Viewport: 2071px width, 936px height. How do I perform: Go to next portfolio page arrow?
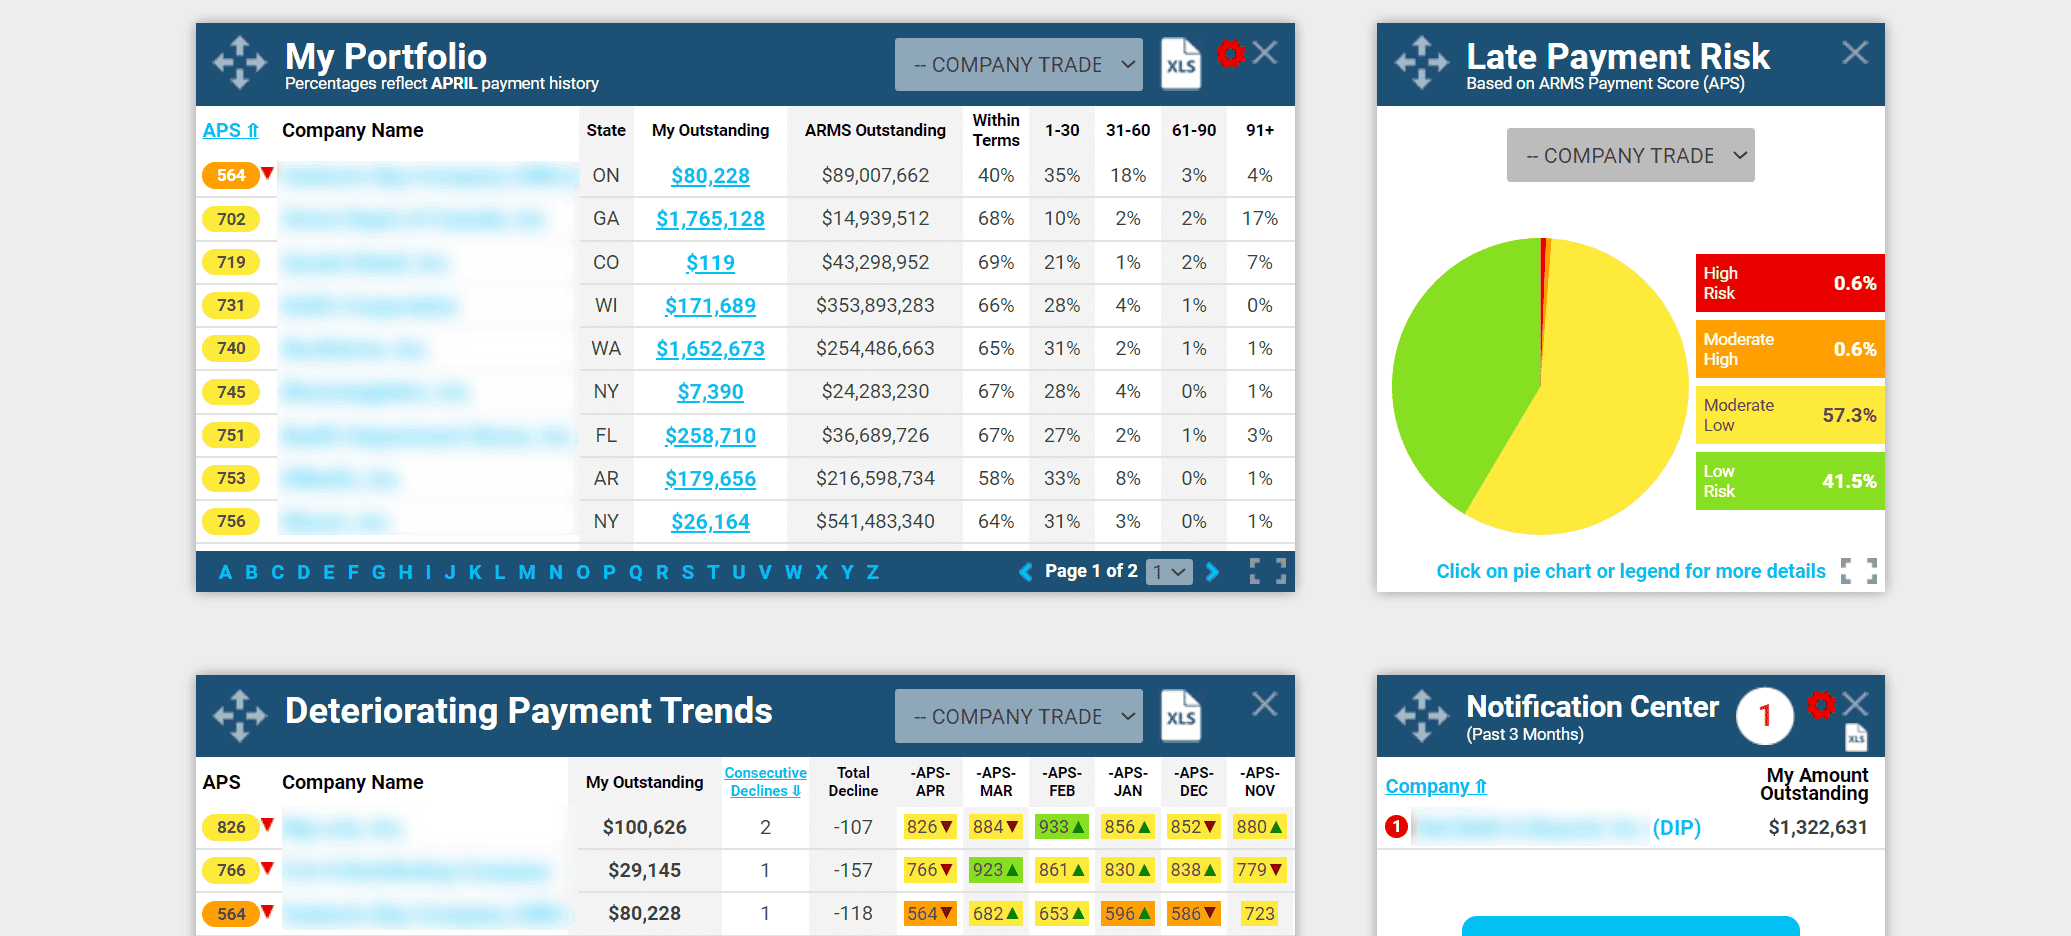[1212, 571]
